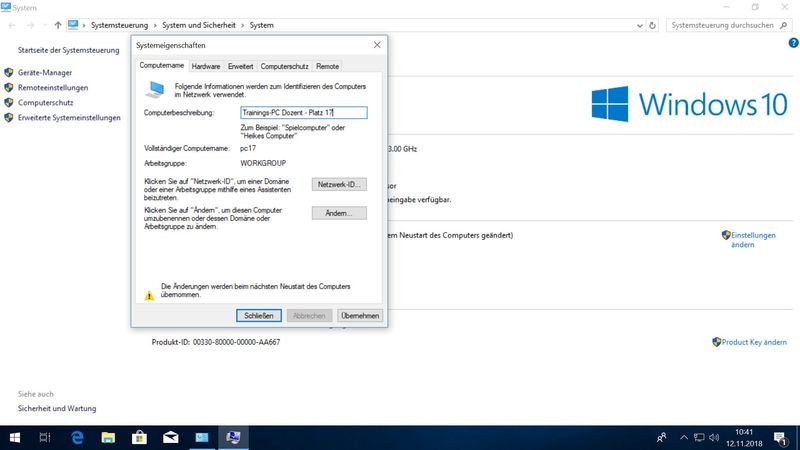Click the forward navigation arrow
This screenshot has width=800, height=450.
point(30,25)
